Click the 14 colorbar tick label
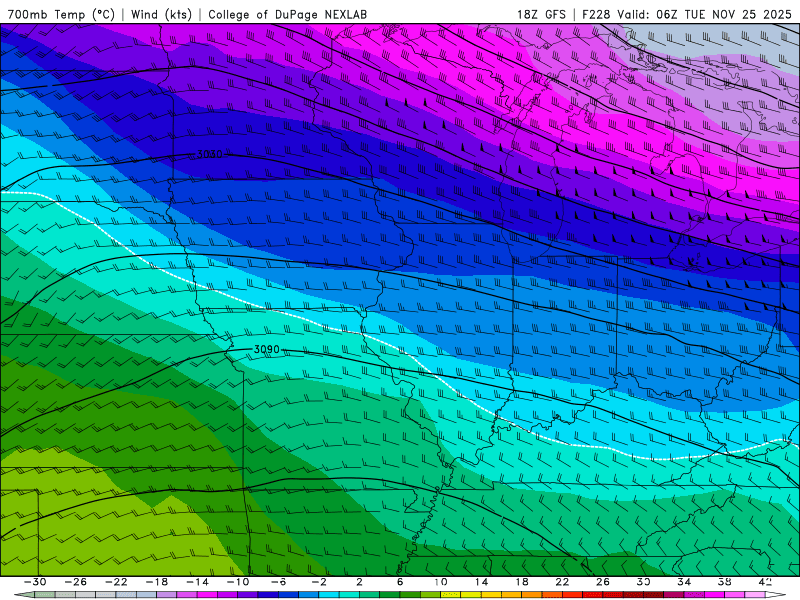 pyautogui.click(x=481, y=582)
